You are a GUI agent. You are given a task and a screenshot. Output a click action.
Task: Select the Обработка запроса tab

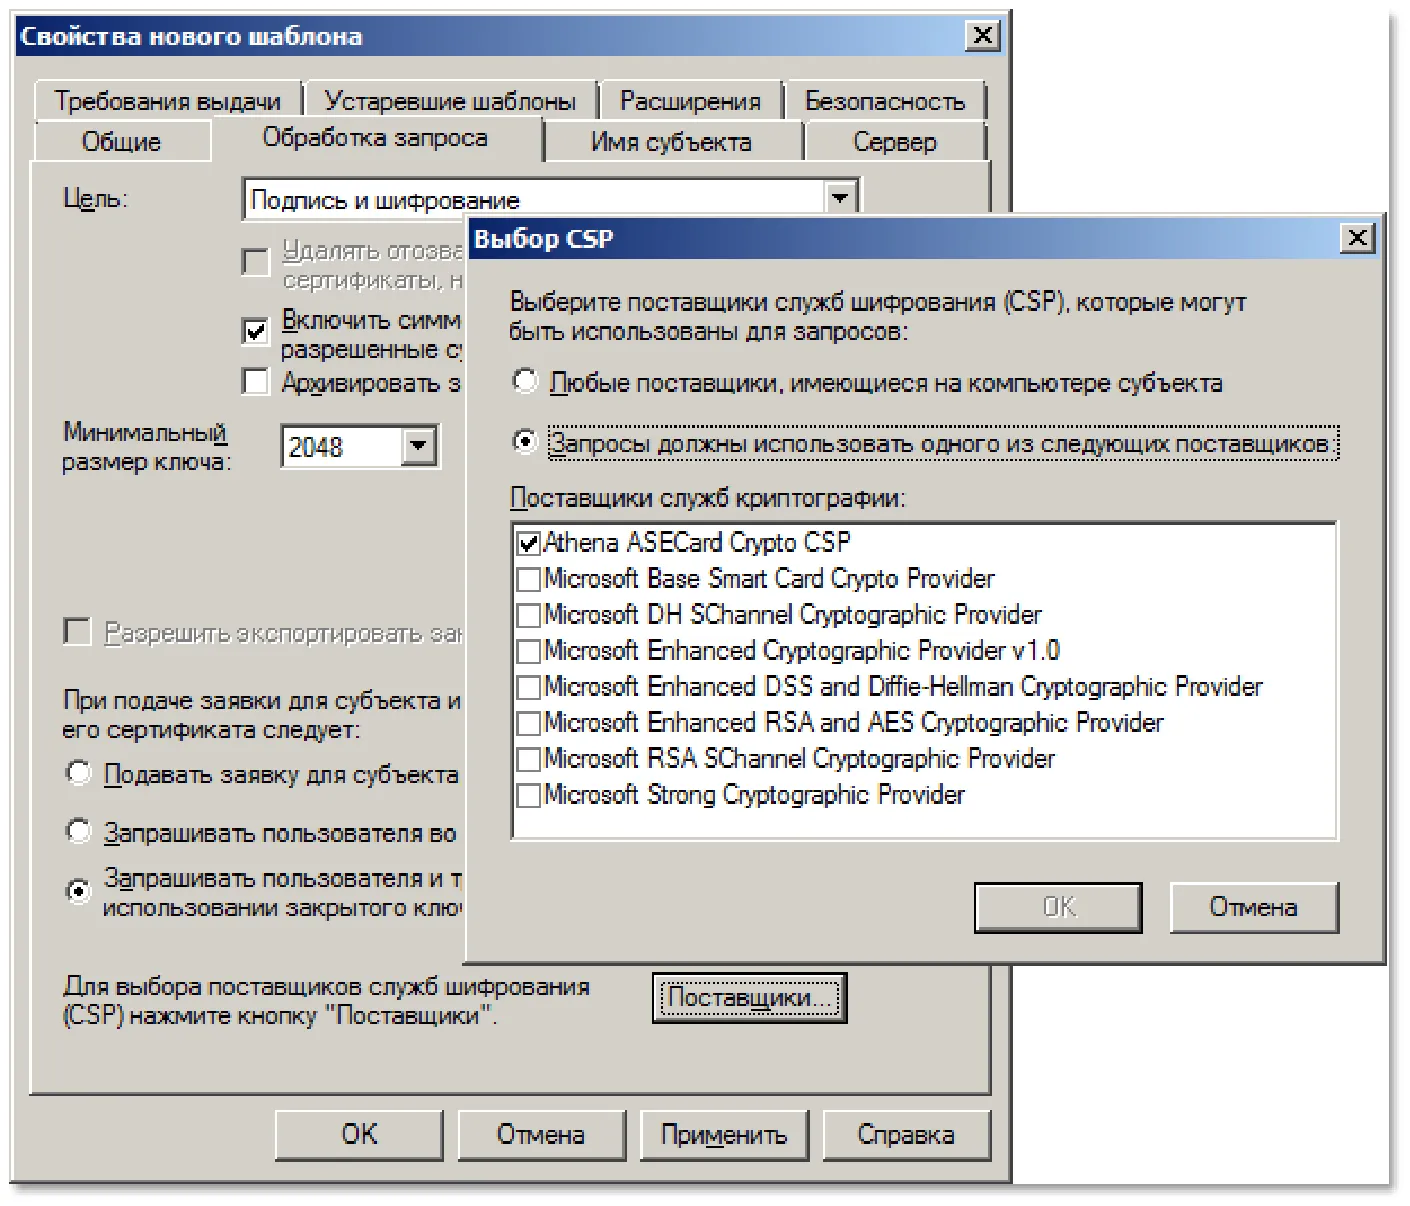375,138
